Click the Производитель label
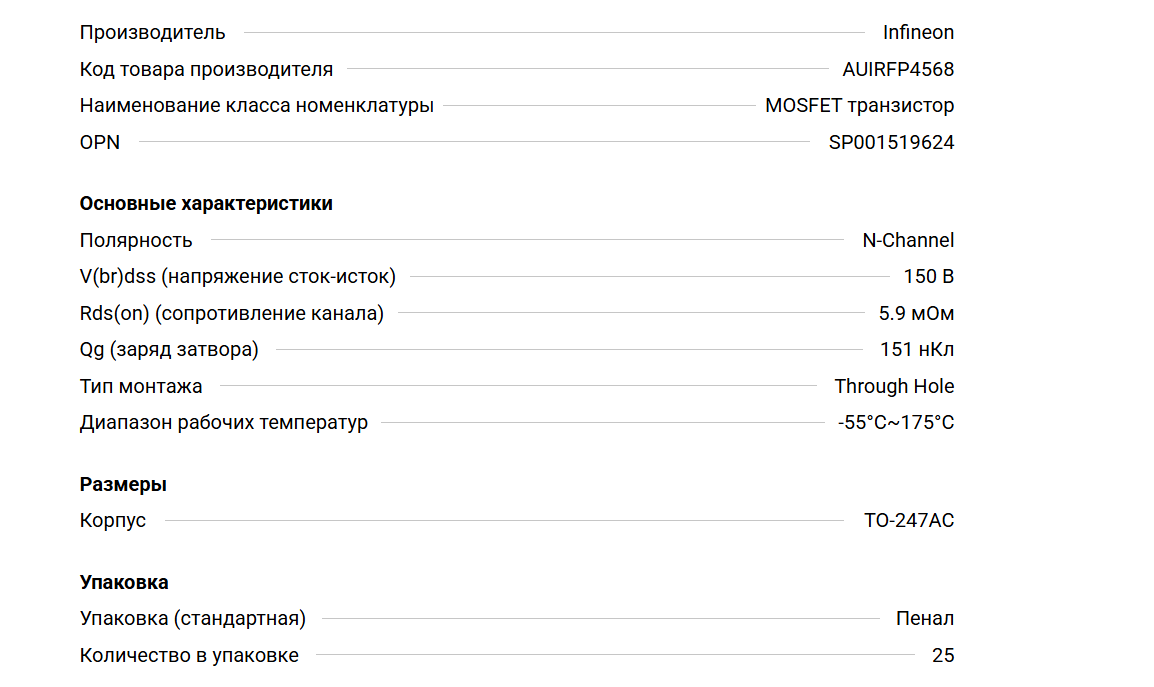Image resolution: width=1154 pixels, height=687 pixels. [152, 32]
